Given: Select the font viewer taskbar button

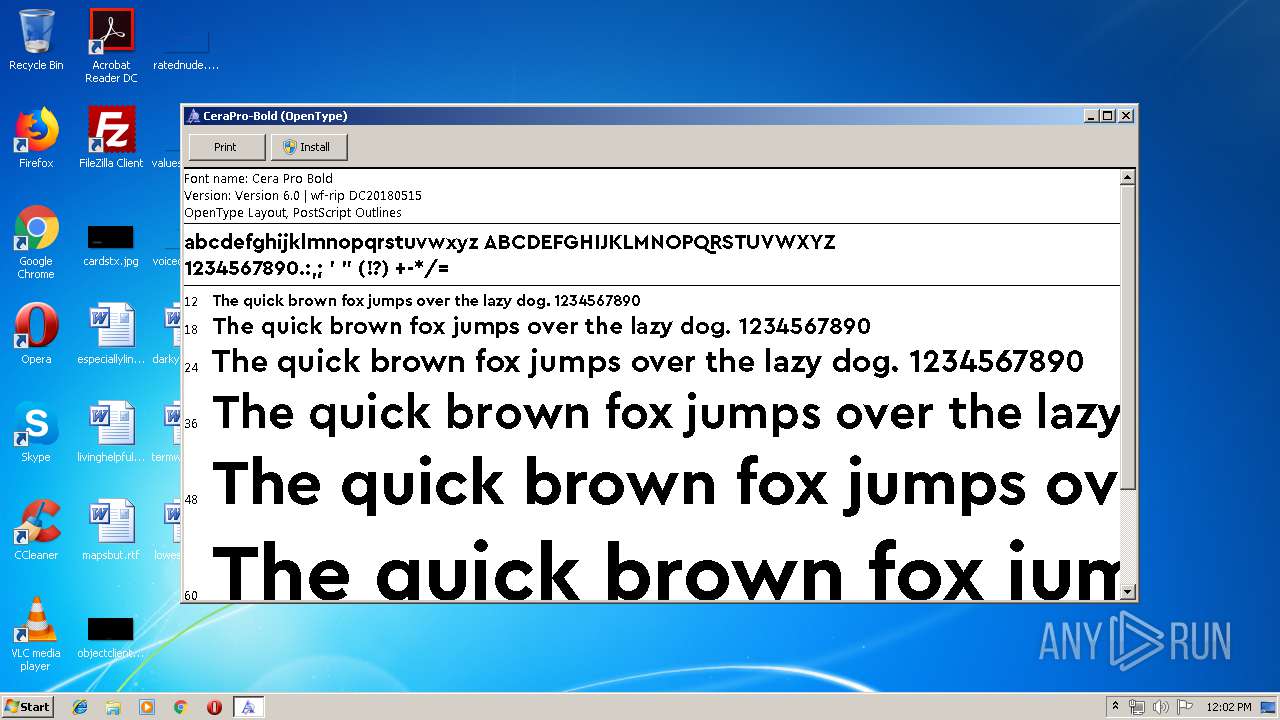Looking at the screenshot, I should 248,707.
